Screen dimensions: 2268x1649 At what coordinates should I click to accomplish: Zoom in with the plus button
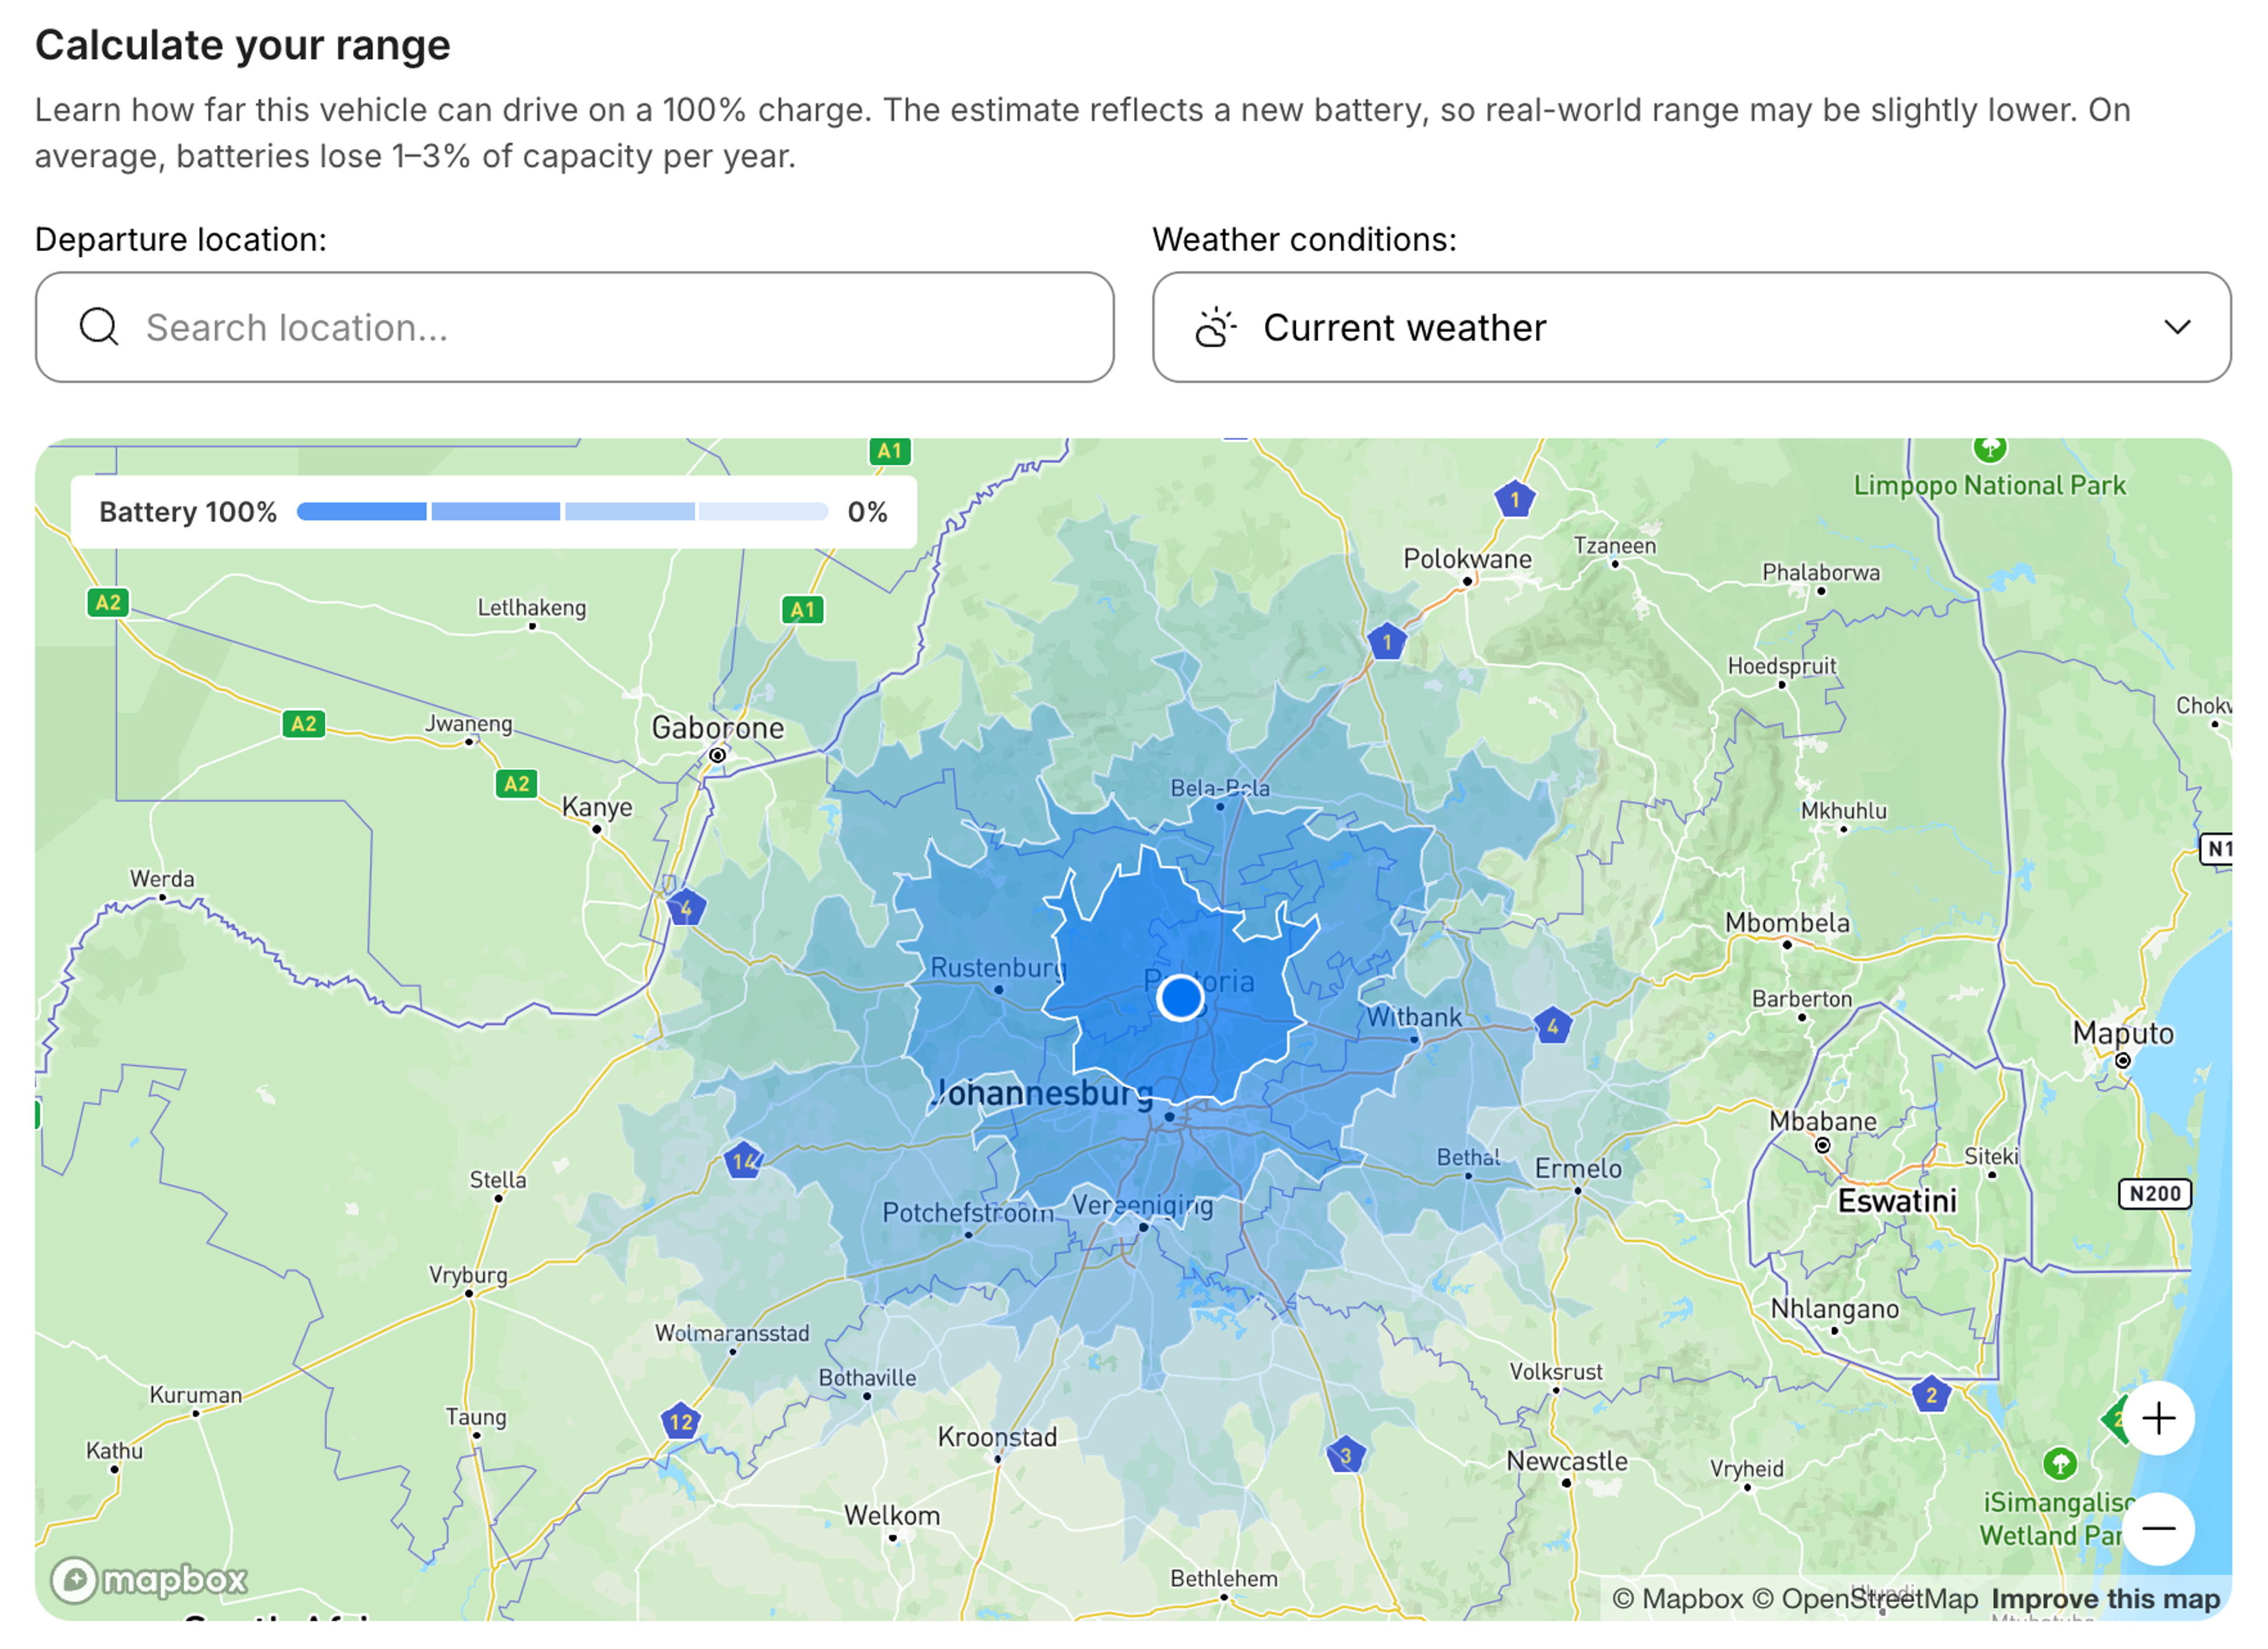tap(2158, 1418)
